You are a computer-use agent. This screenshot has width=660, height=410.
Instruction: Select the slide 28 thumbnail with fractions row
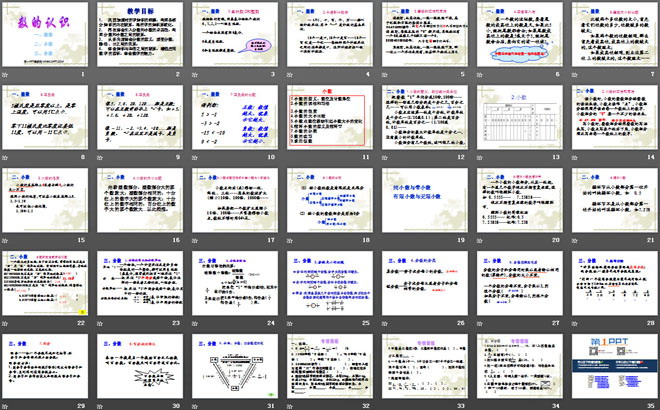(615, 283)
